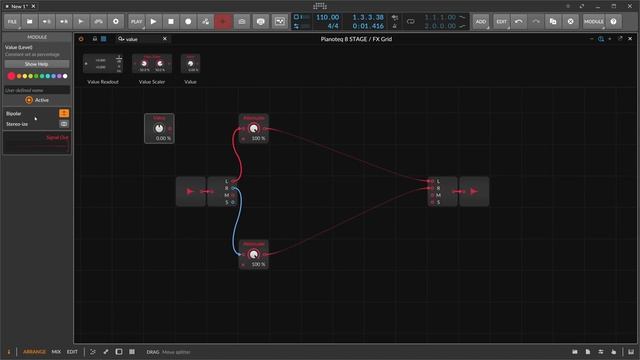
Task: Click the Audio Out play triangle module
Action: [474, 191]
